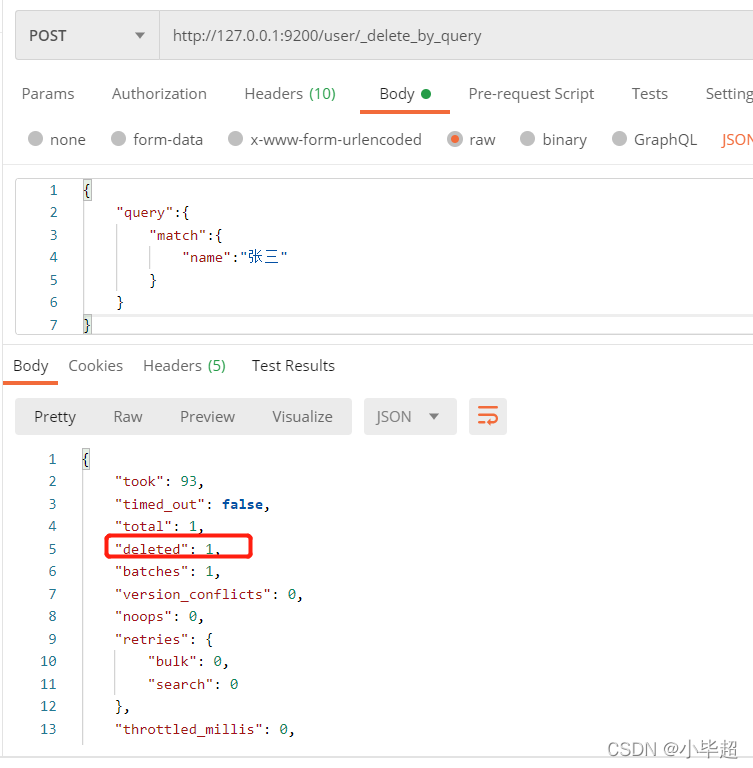Open the orange JSON body type selector
This screenshot has width=753, height=768.
(736, 140)
